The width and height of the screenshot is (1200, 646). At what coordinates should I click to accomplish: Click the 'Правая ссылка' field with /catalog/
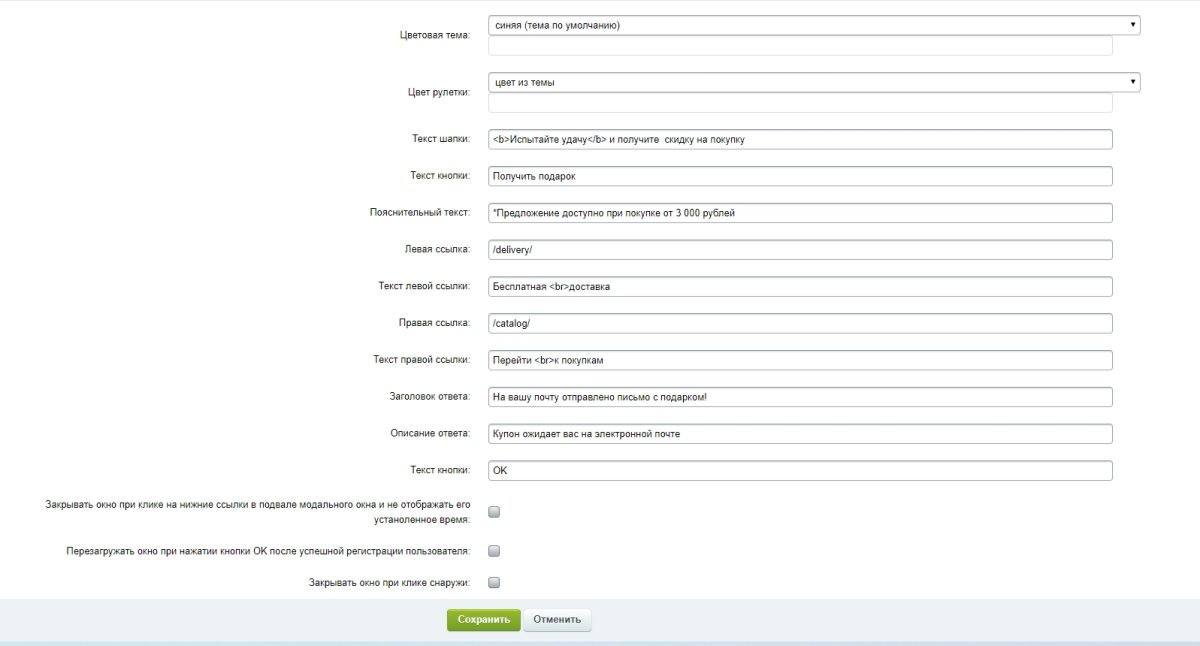pyautogui.click(x=800, y=324)
